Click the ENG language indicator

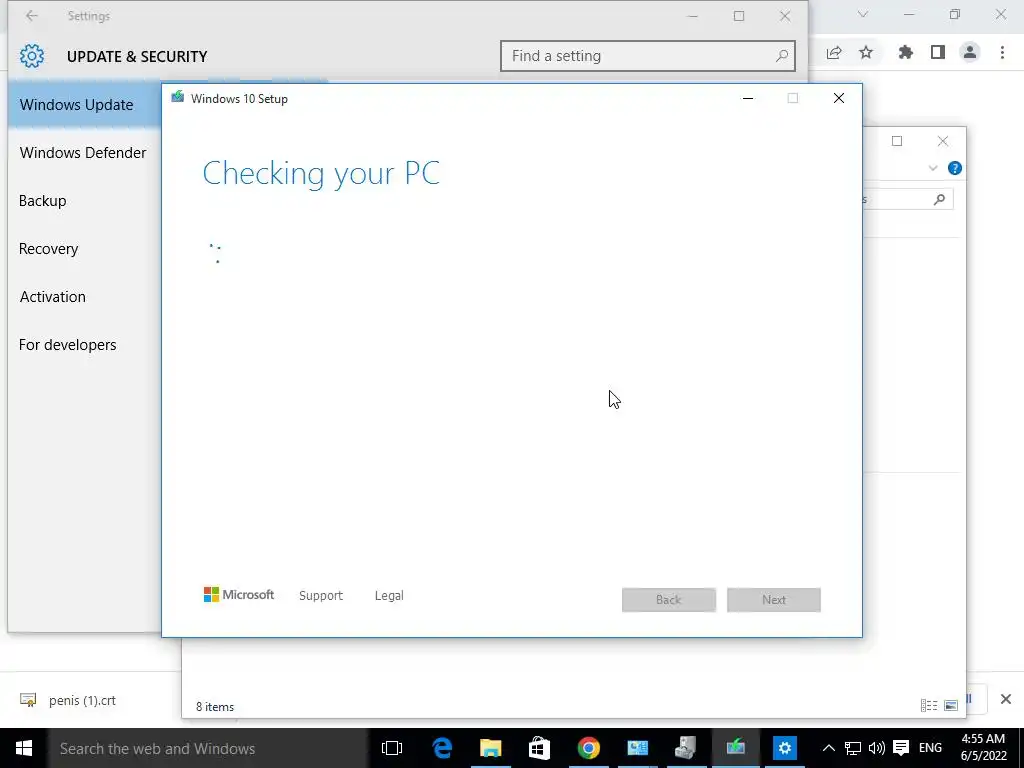(931, 748)
